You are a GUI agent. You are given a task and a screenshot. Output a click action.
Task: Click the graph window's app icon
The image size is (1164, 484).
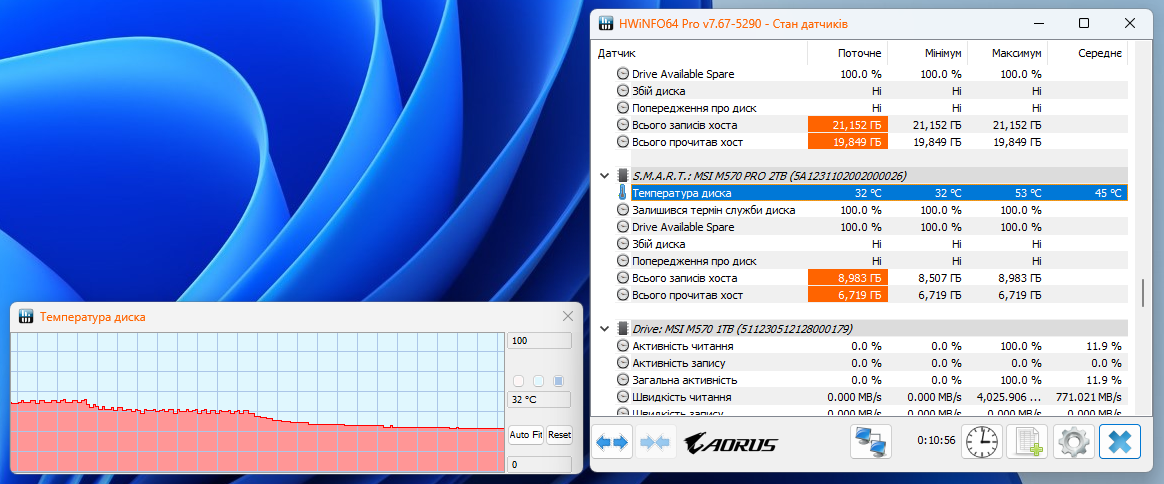click(26, 317)
